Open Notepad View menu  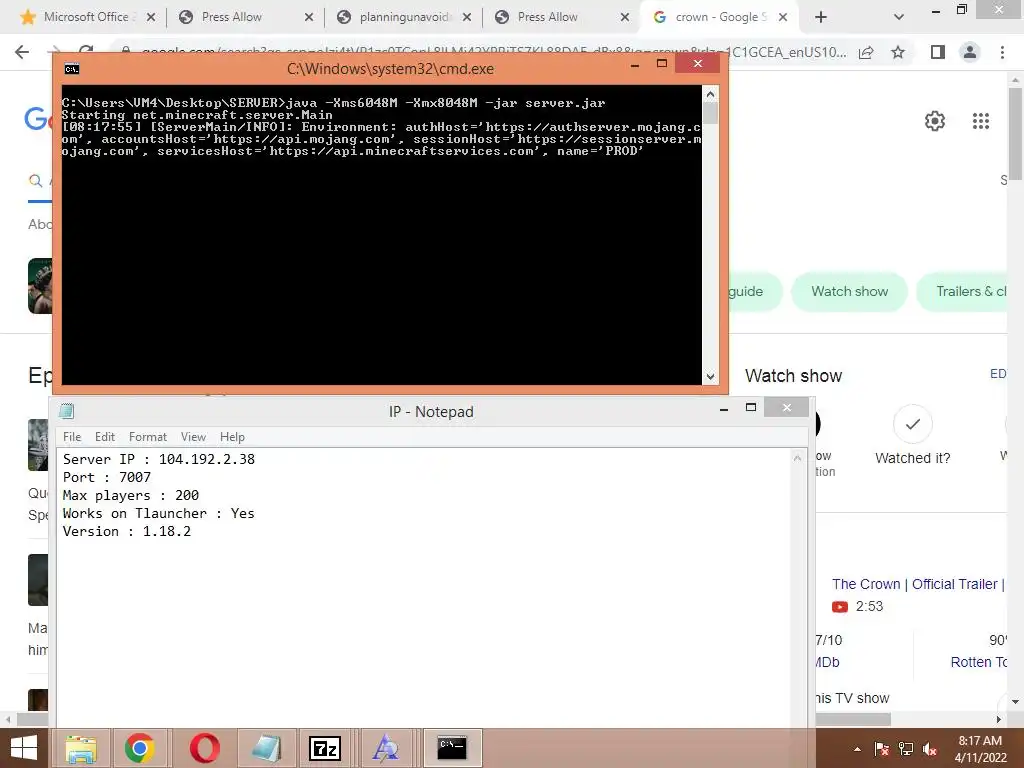point(193,437)
